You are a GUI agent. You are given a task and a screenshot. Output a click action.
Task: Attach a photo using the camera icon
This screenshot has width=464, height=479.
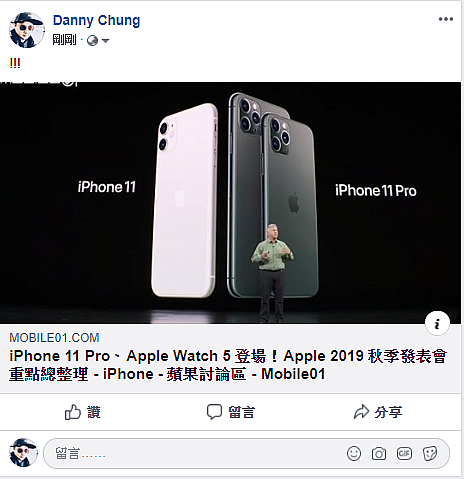click(x=379, y=454)
